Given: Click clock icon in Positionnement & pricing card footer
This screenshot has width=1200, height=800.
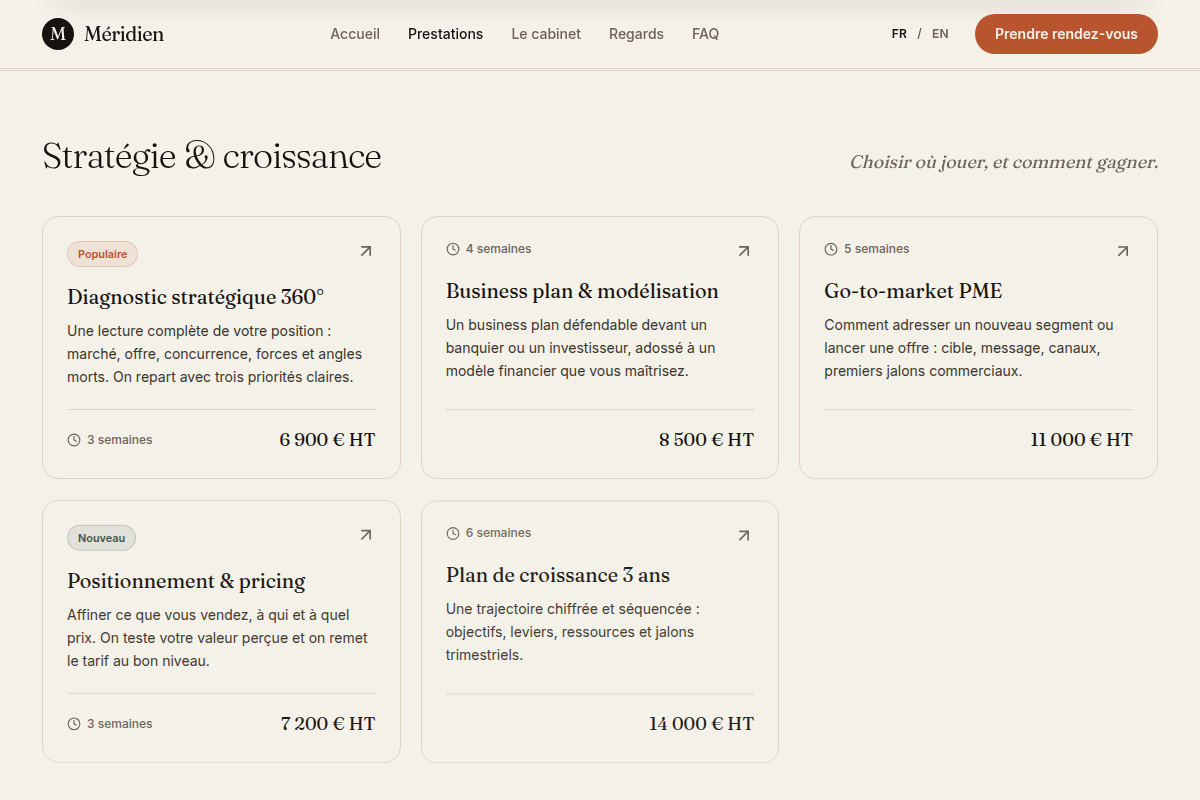Looking at the screenshot, I should tap(74, 724).
